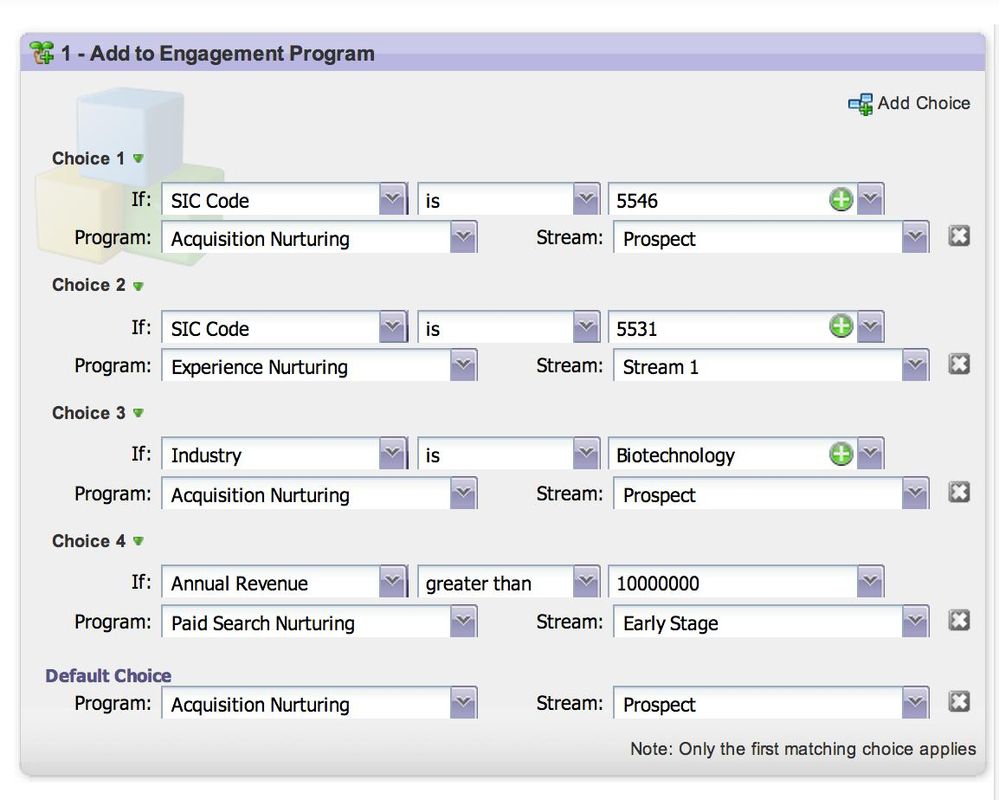Click the X icon on Default Choice row
This screenshot has height=800, width=999.
click(959, 702)
